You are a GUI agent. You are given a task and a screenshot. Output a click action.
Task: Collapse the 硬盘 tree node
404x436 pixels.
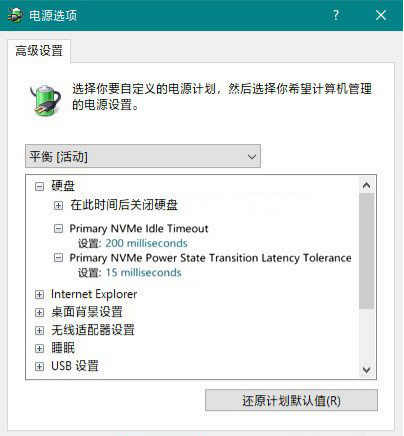point(39,186)
